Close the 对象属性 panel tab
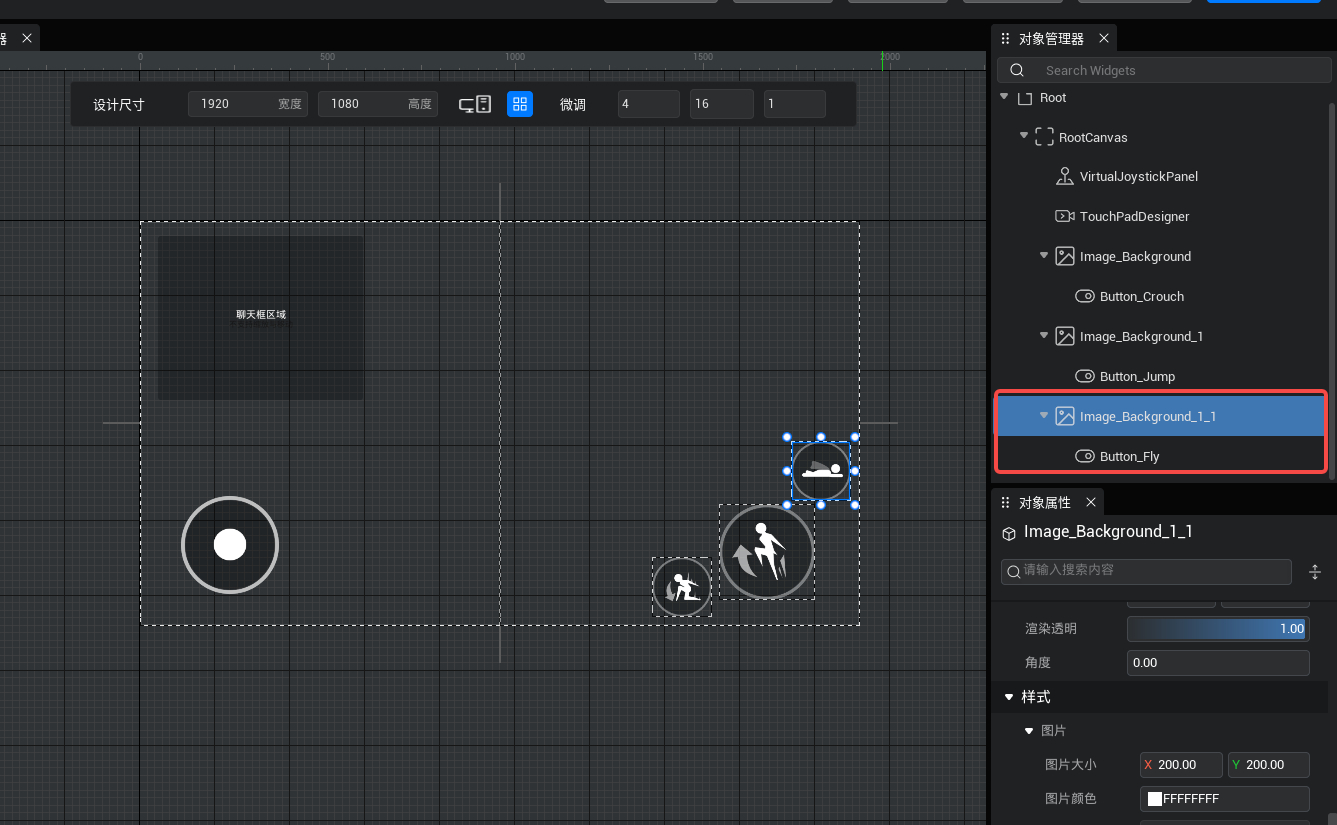 (x=1091, y=502)
